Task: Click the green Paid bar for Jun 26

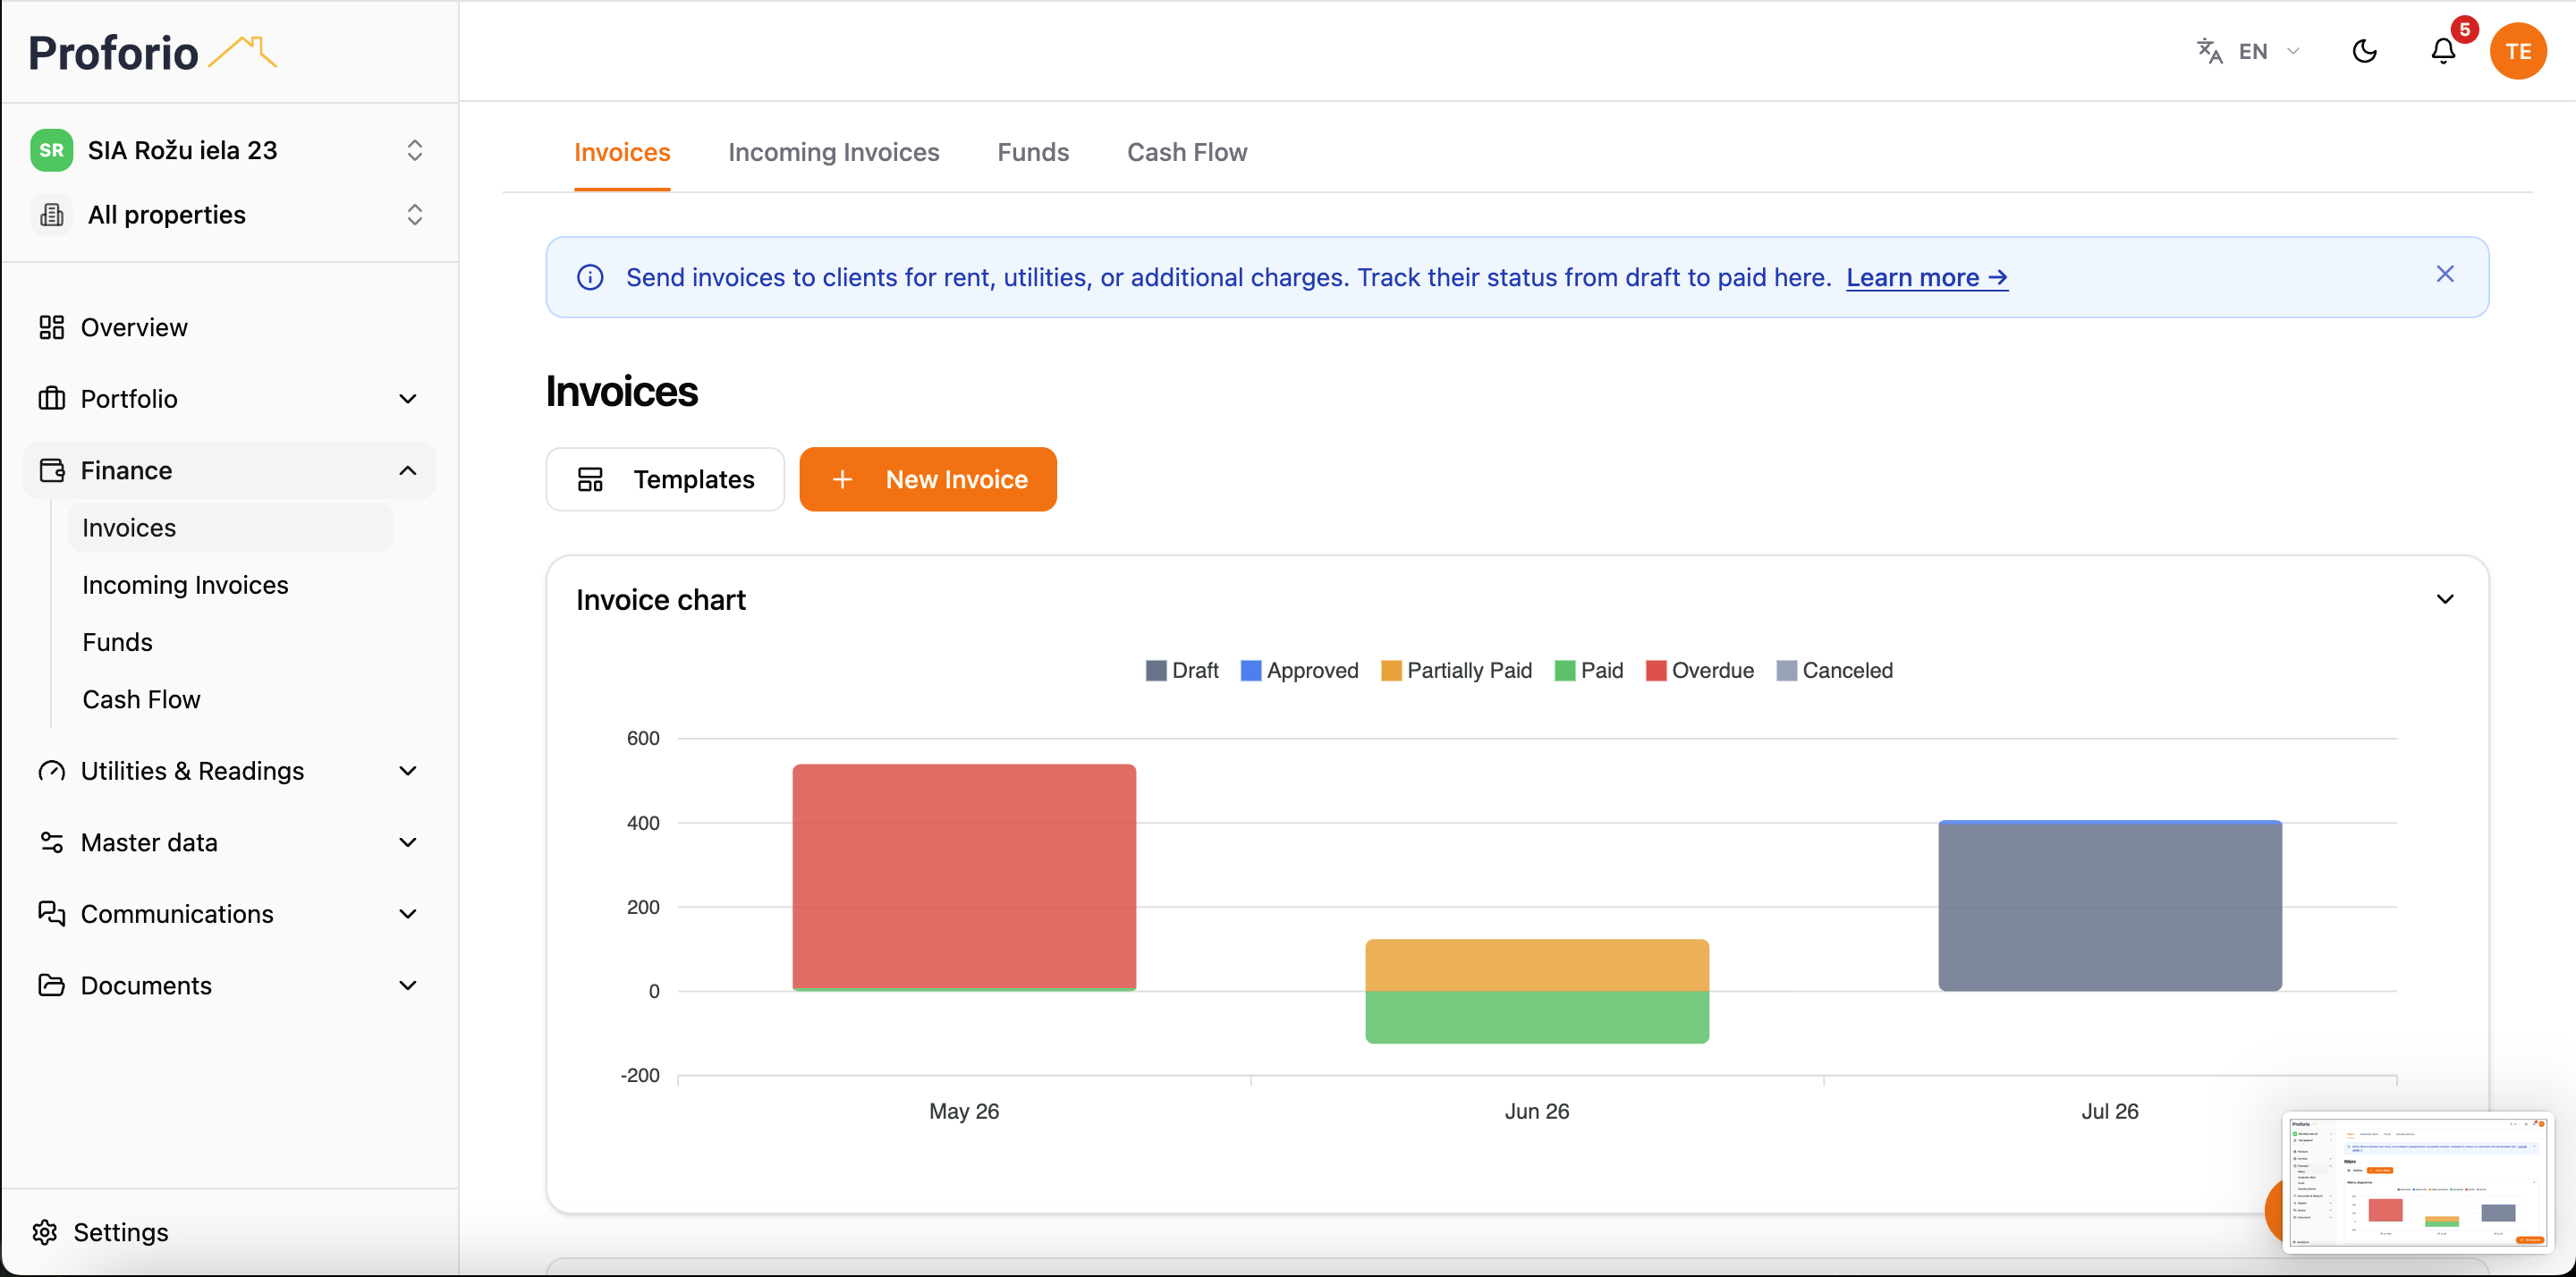Action: tap(1537, 1017)
